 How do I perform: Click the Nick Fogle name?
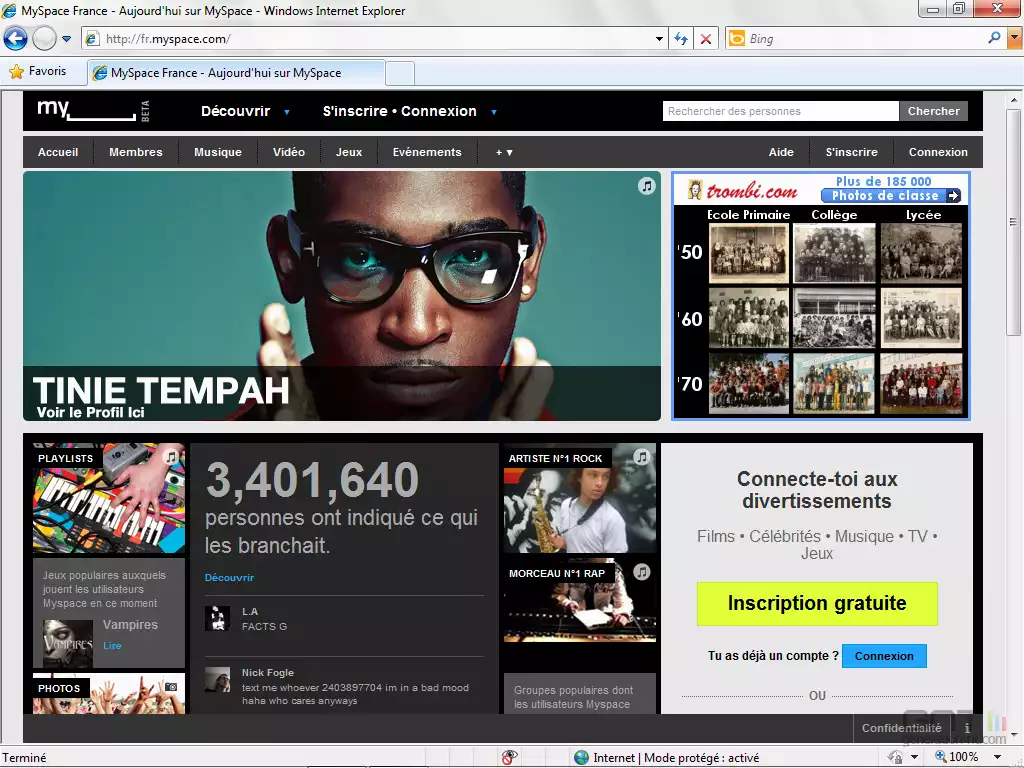tap(268, 673)
